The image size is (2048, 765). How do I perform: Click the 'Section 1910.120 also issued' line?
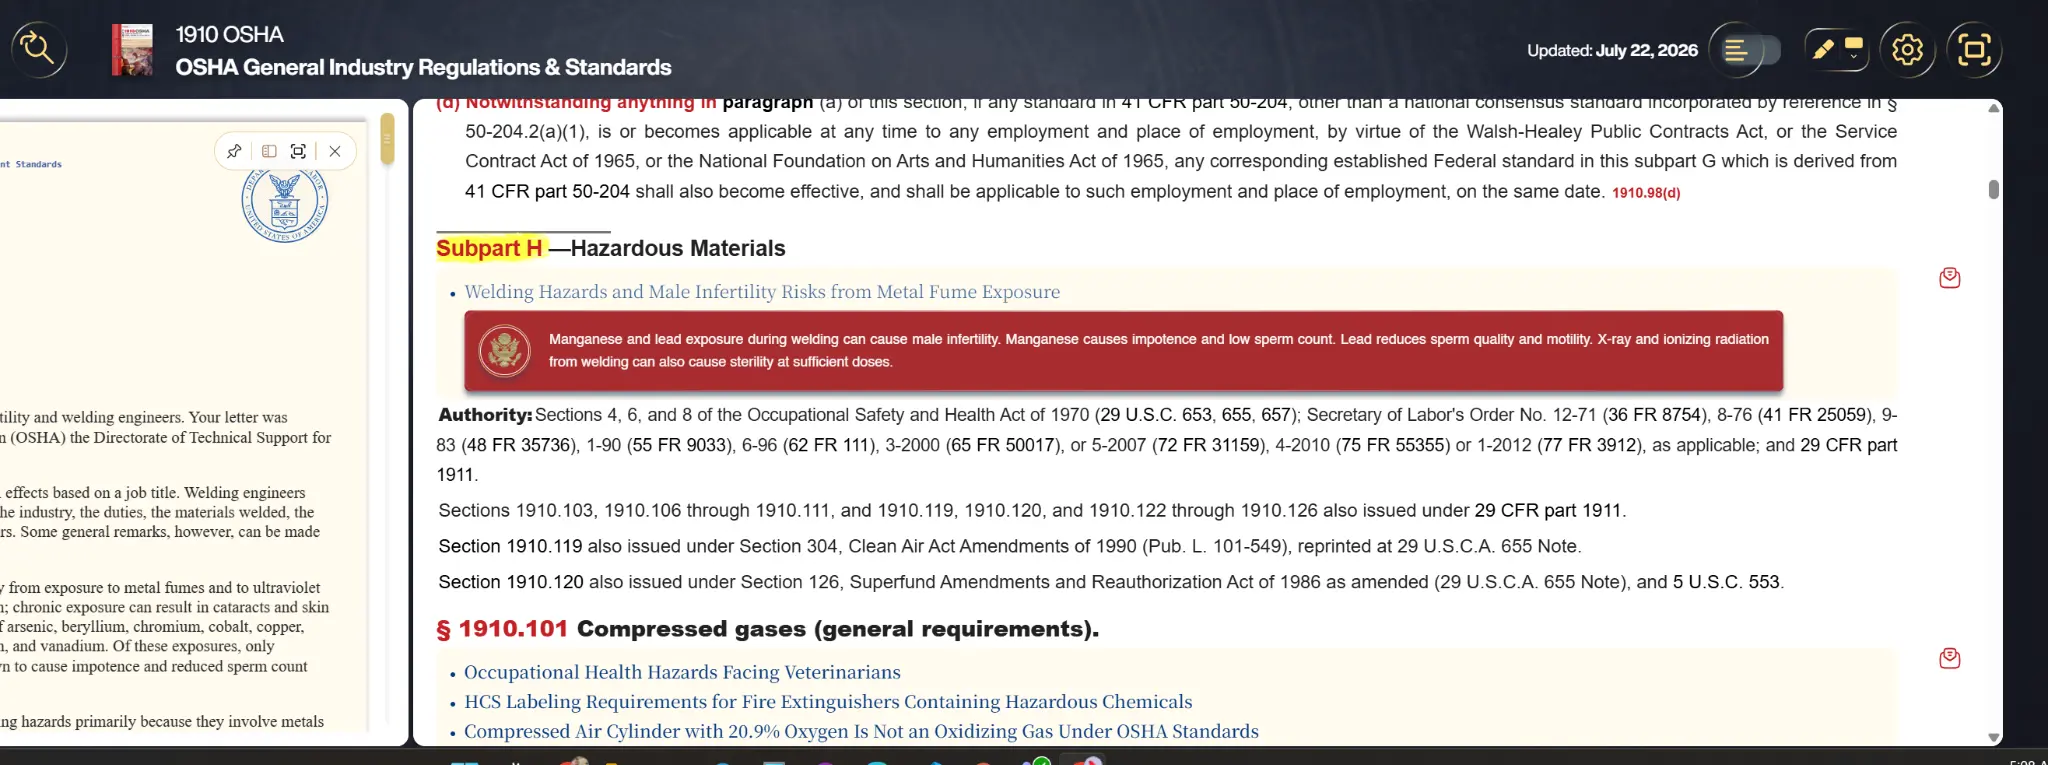(x=1111, y=582)
